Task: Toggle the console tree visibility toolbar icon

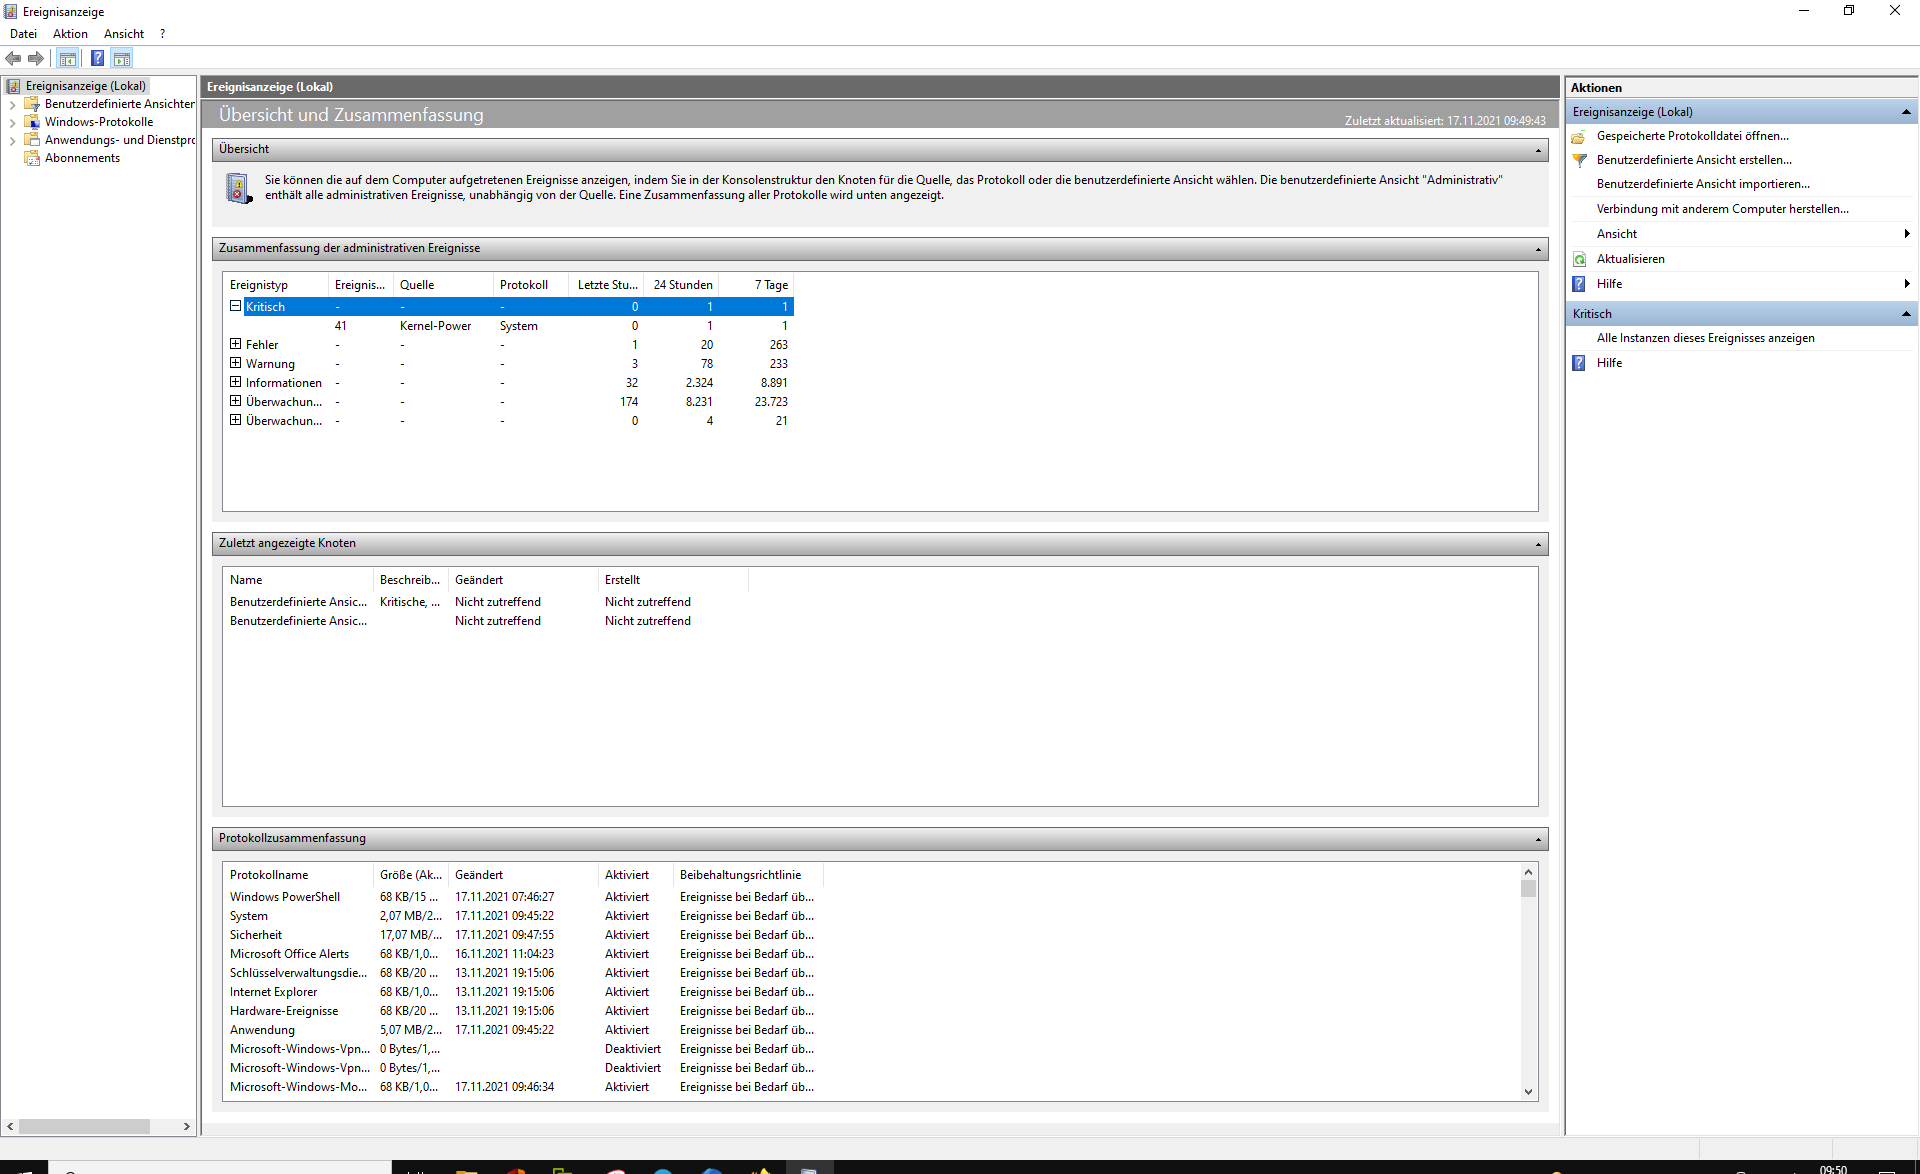Action: [x=67, y=58]
